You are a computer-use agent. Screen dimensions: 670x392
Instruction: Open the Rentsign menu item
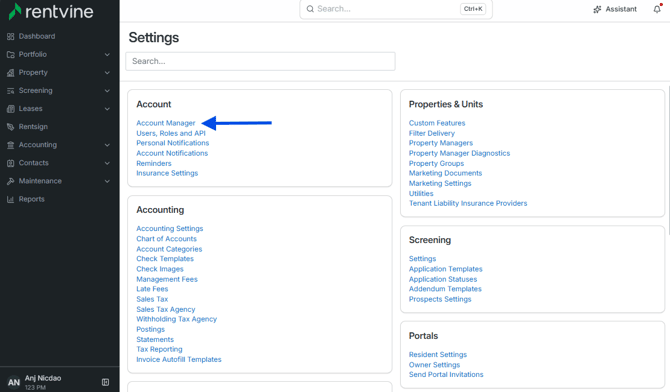tap(33, 127)
